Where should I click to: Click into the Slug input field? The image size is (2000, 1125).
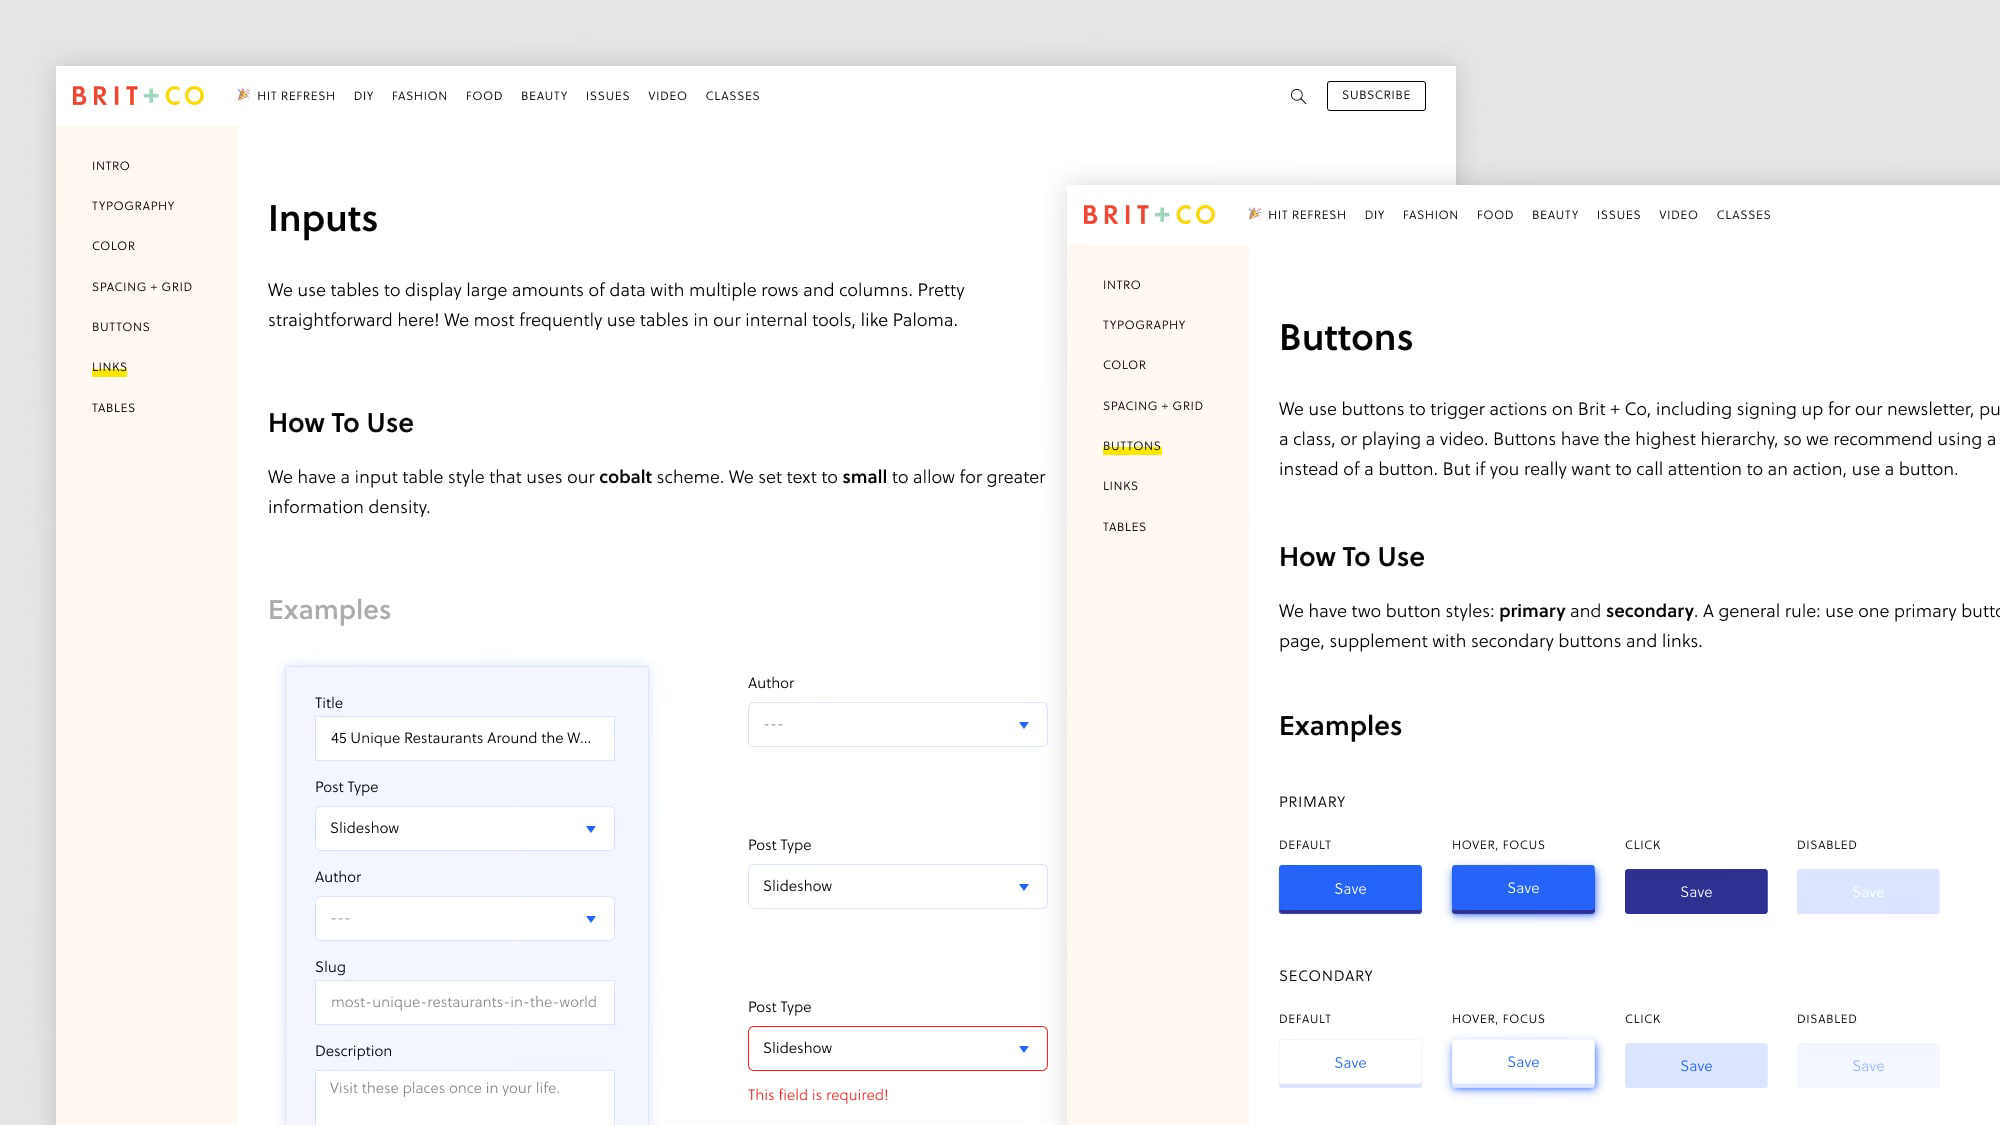coord(464,1003)
